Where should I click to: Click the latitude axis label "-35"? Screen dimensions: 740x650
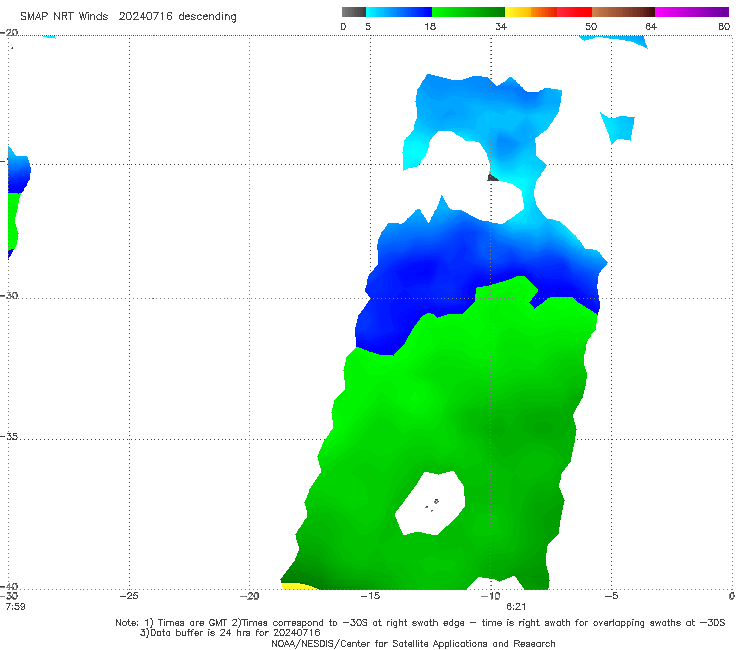[x=9, y=437]
